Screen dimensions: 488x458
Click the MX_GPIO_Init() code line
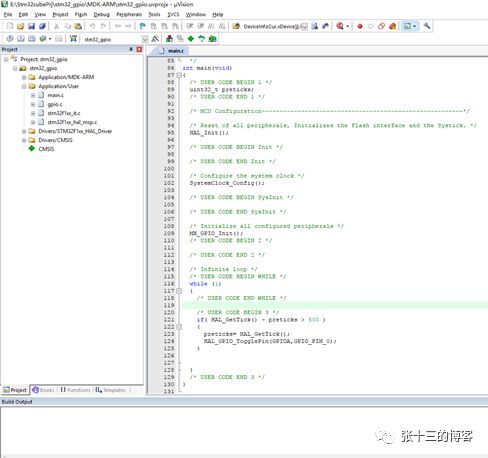pos(216,233)
